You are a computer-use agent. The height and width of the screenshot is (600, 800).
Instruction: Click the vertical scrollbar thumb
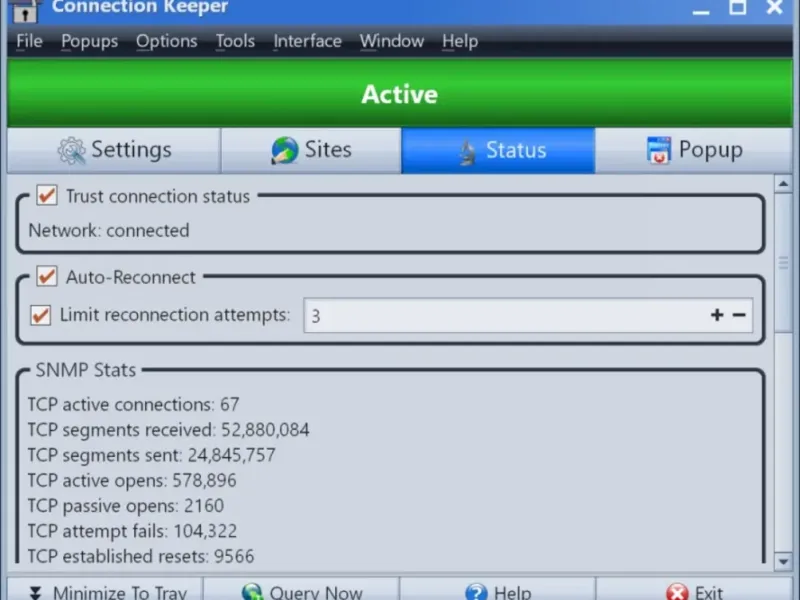pos(783,262)
